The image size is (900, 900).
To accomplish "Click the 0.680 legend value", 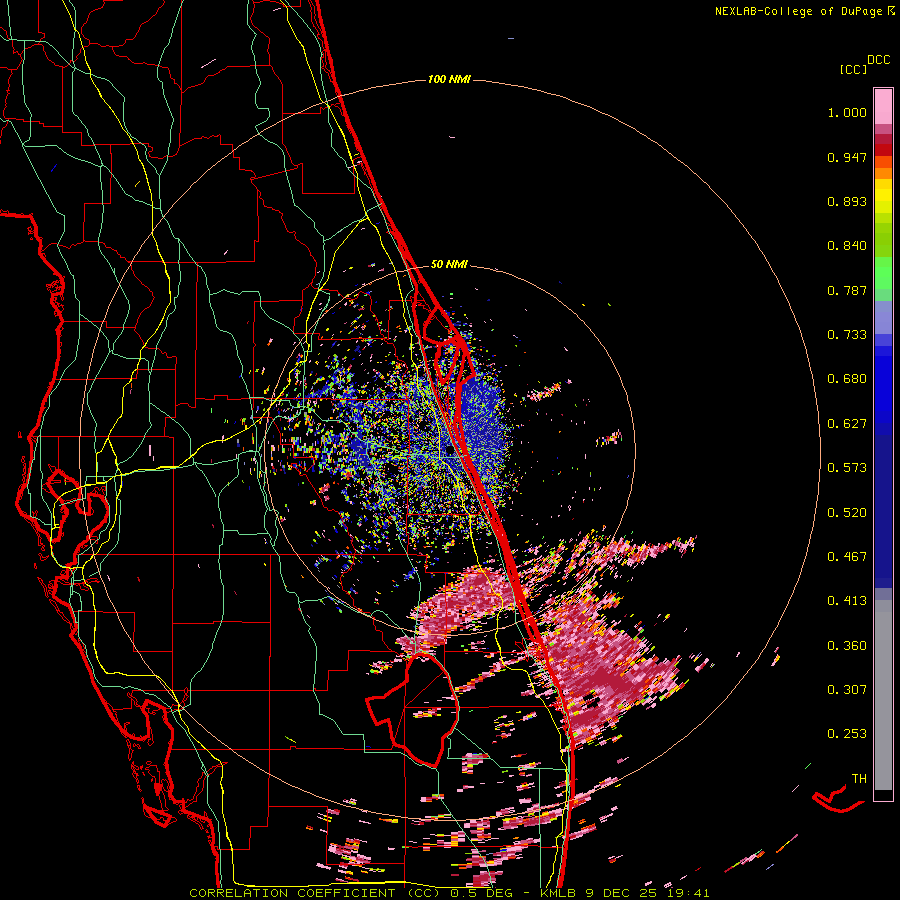I will pos(847,379).
